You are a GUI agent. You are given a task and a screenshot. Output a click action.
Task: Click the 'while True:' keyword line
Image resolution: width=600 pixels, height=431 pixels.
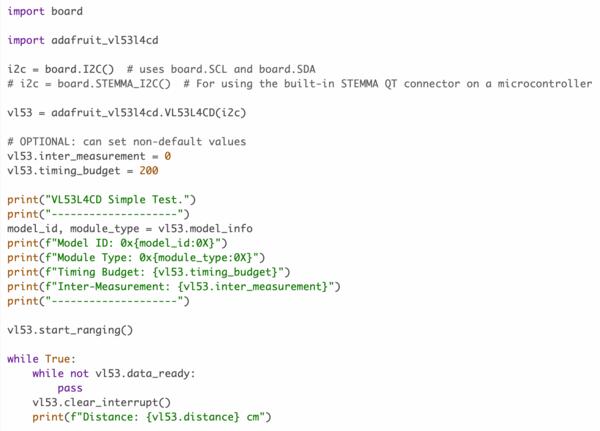41,358
